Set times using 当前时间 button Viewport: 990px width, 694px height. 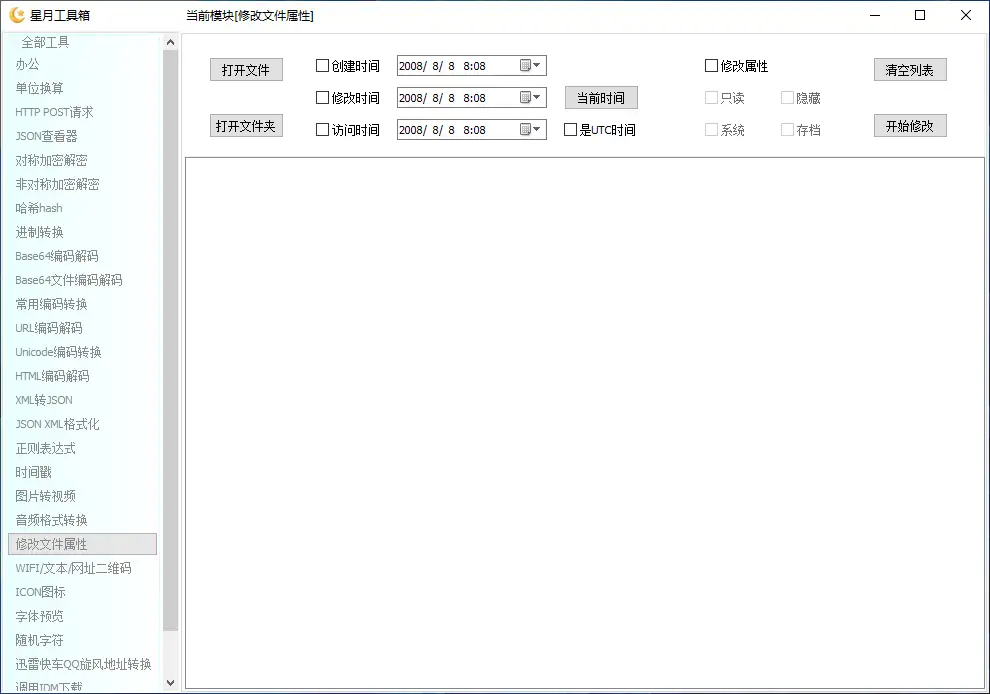tap(601, 98)
